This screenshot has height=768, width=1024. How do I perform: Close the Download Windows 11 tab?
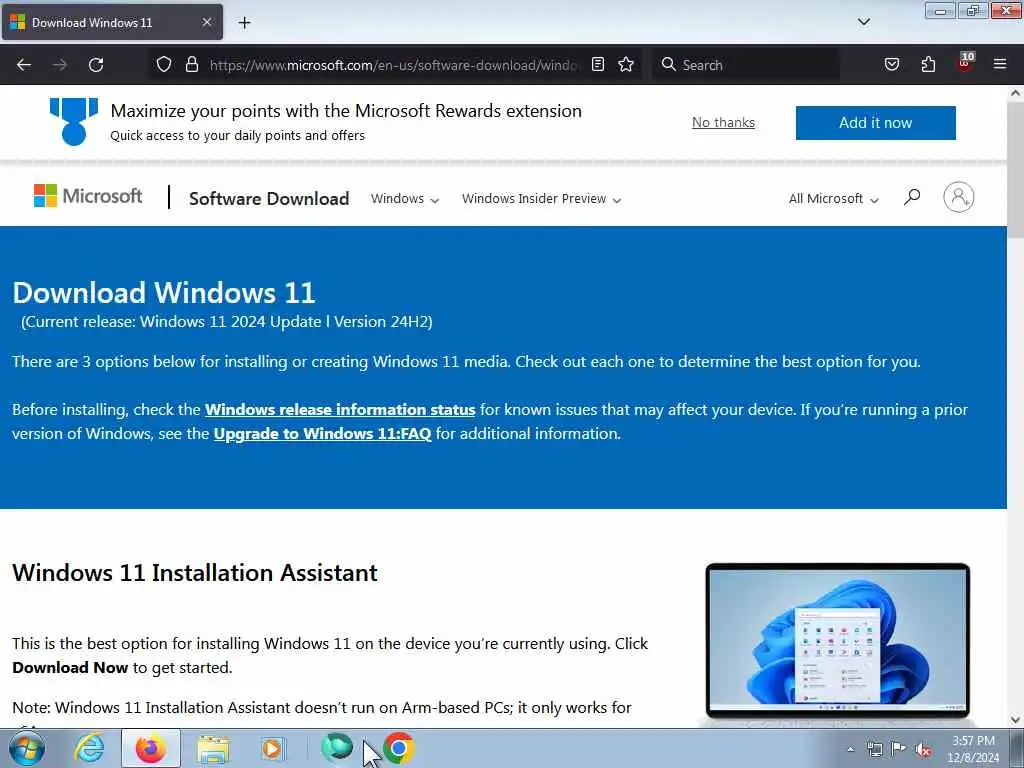(206, 22)
